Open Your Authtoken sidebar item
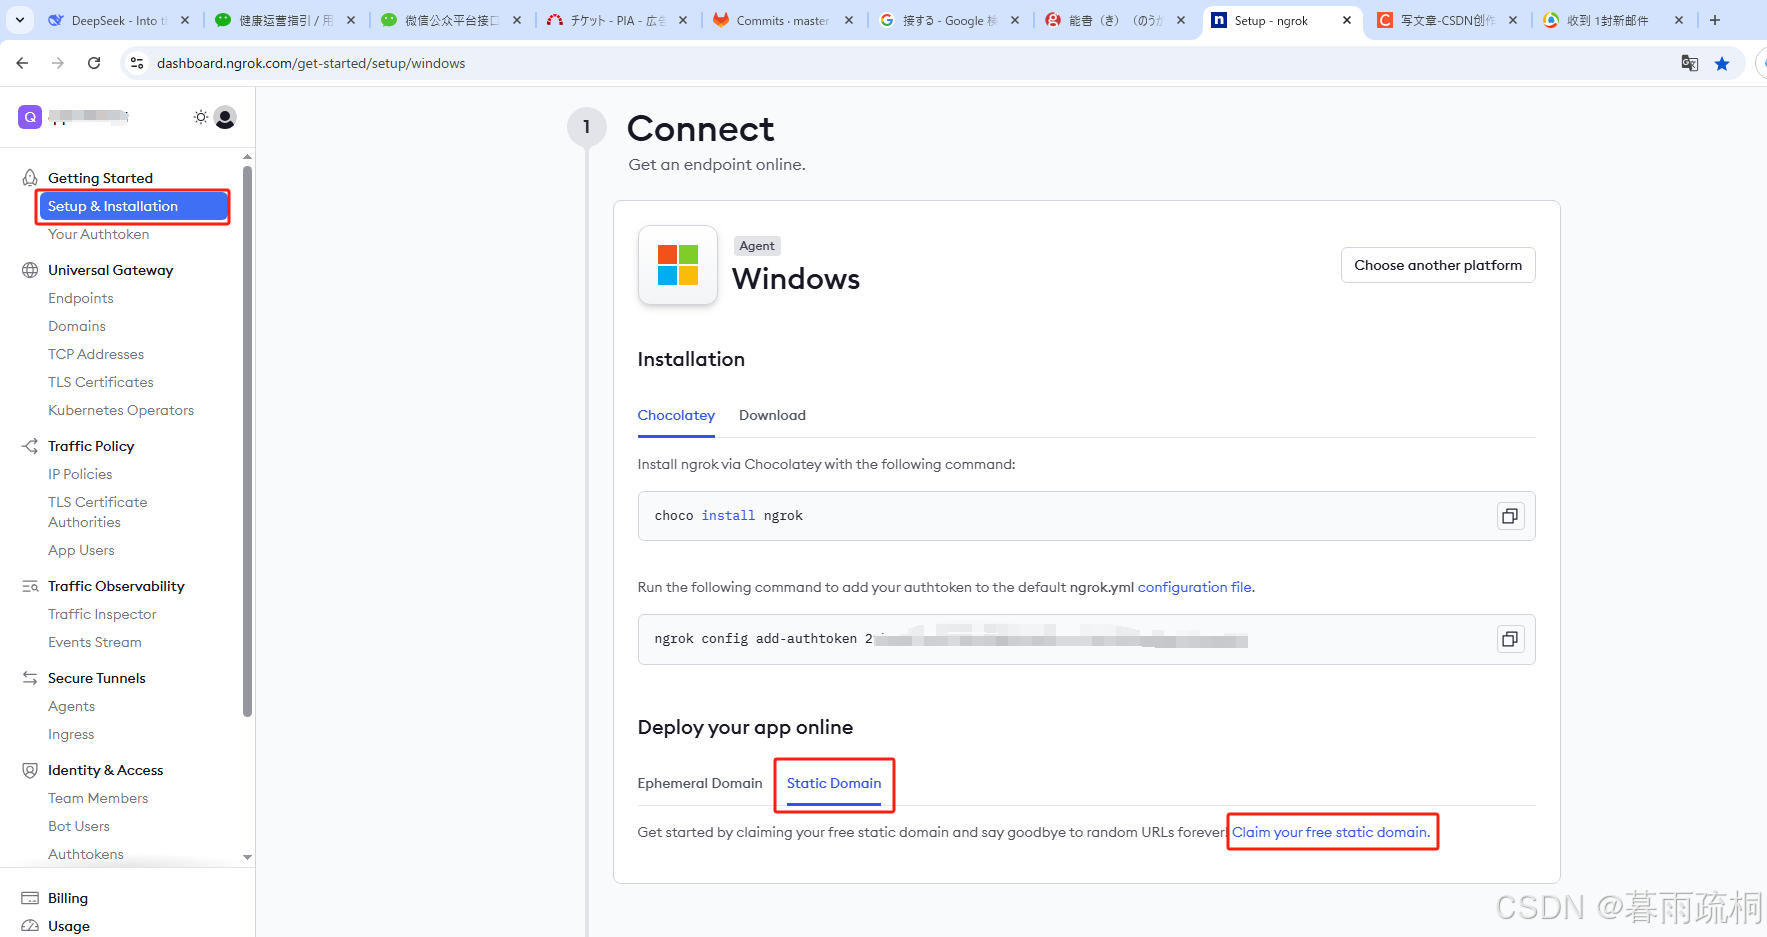 tap(99, 234)
